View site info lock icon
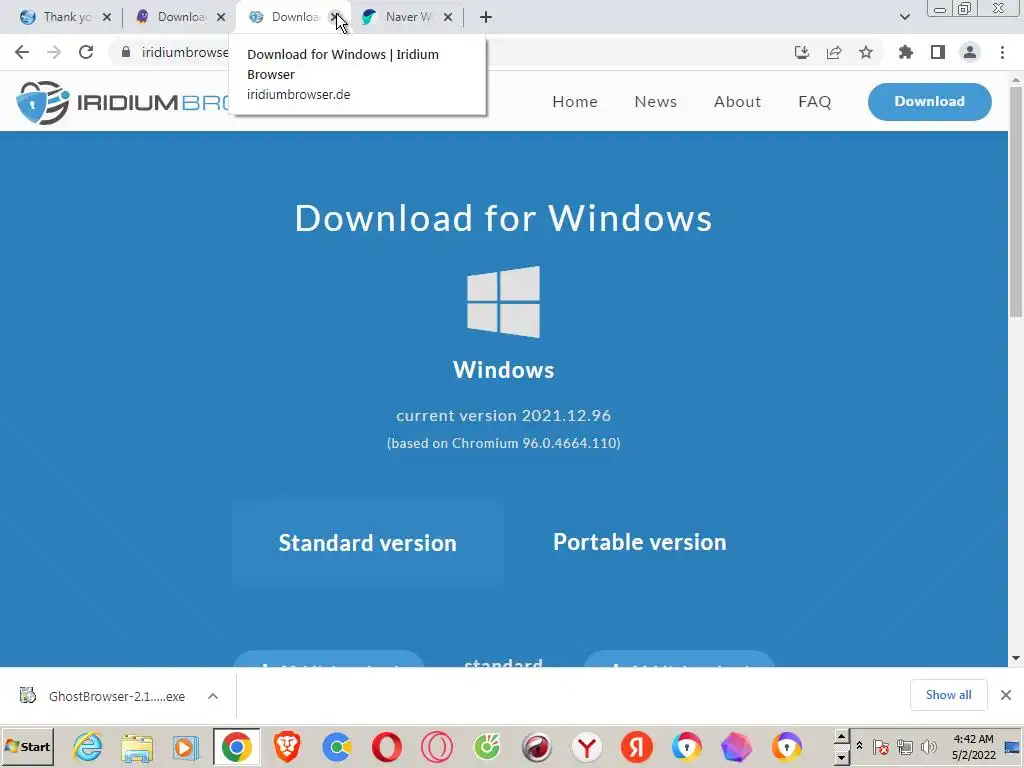 click(126, 52)
